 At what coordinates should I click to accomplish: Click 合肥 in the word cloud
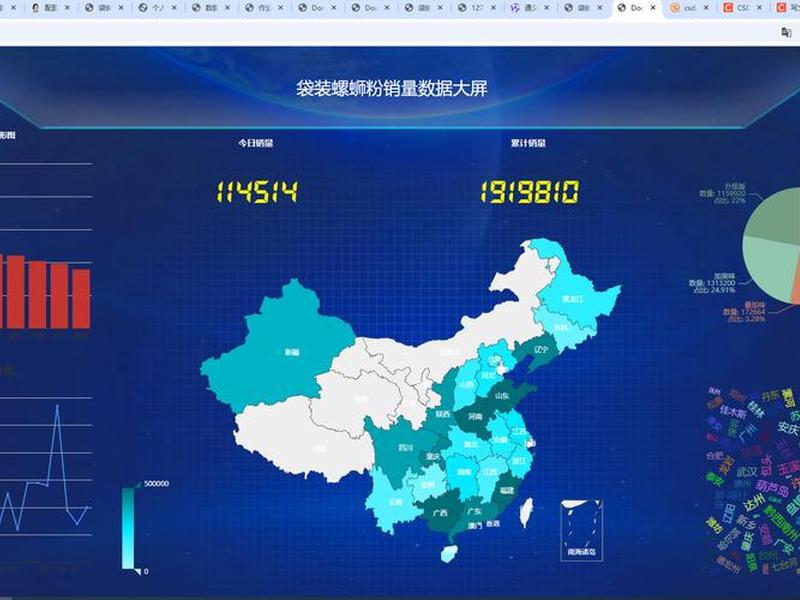(x=715, y=456)
